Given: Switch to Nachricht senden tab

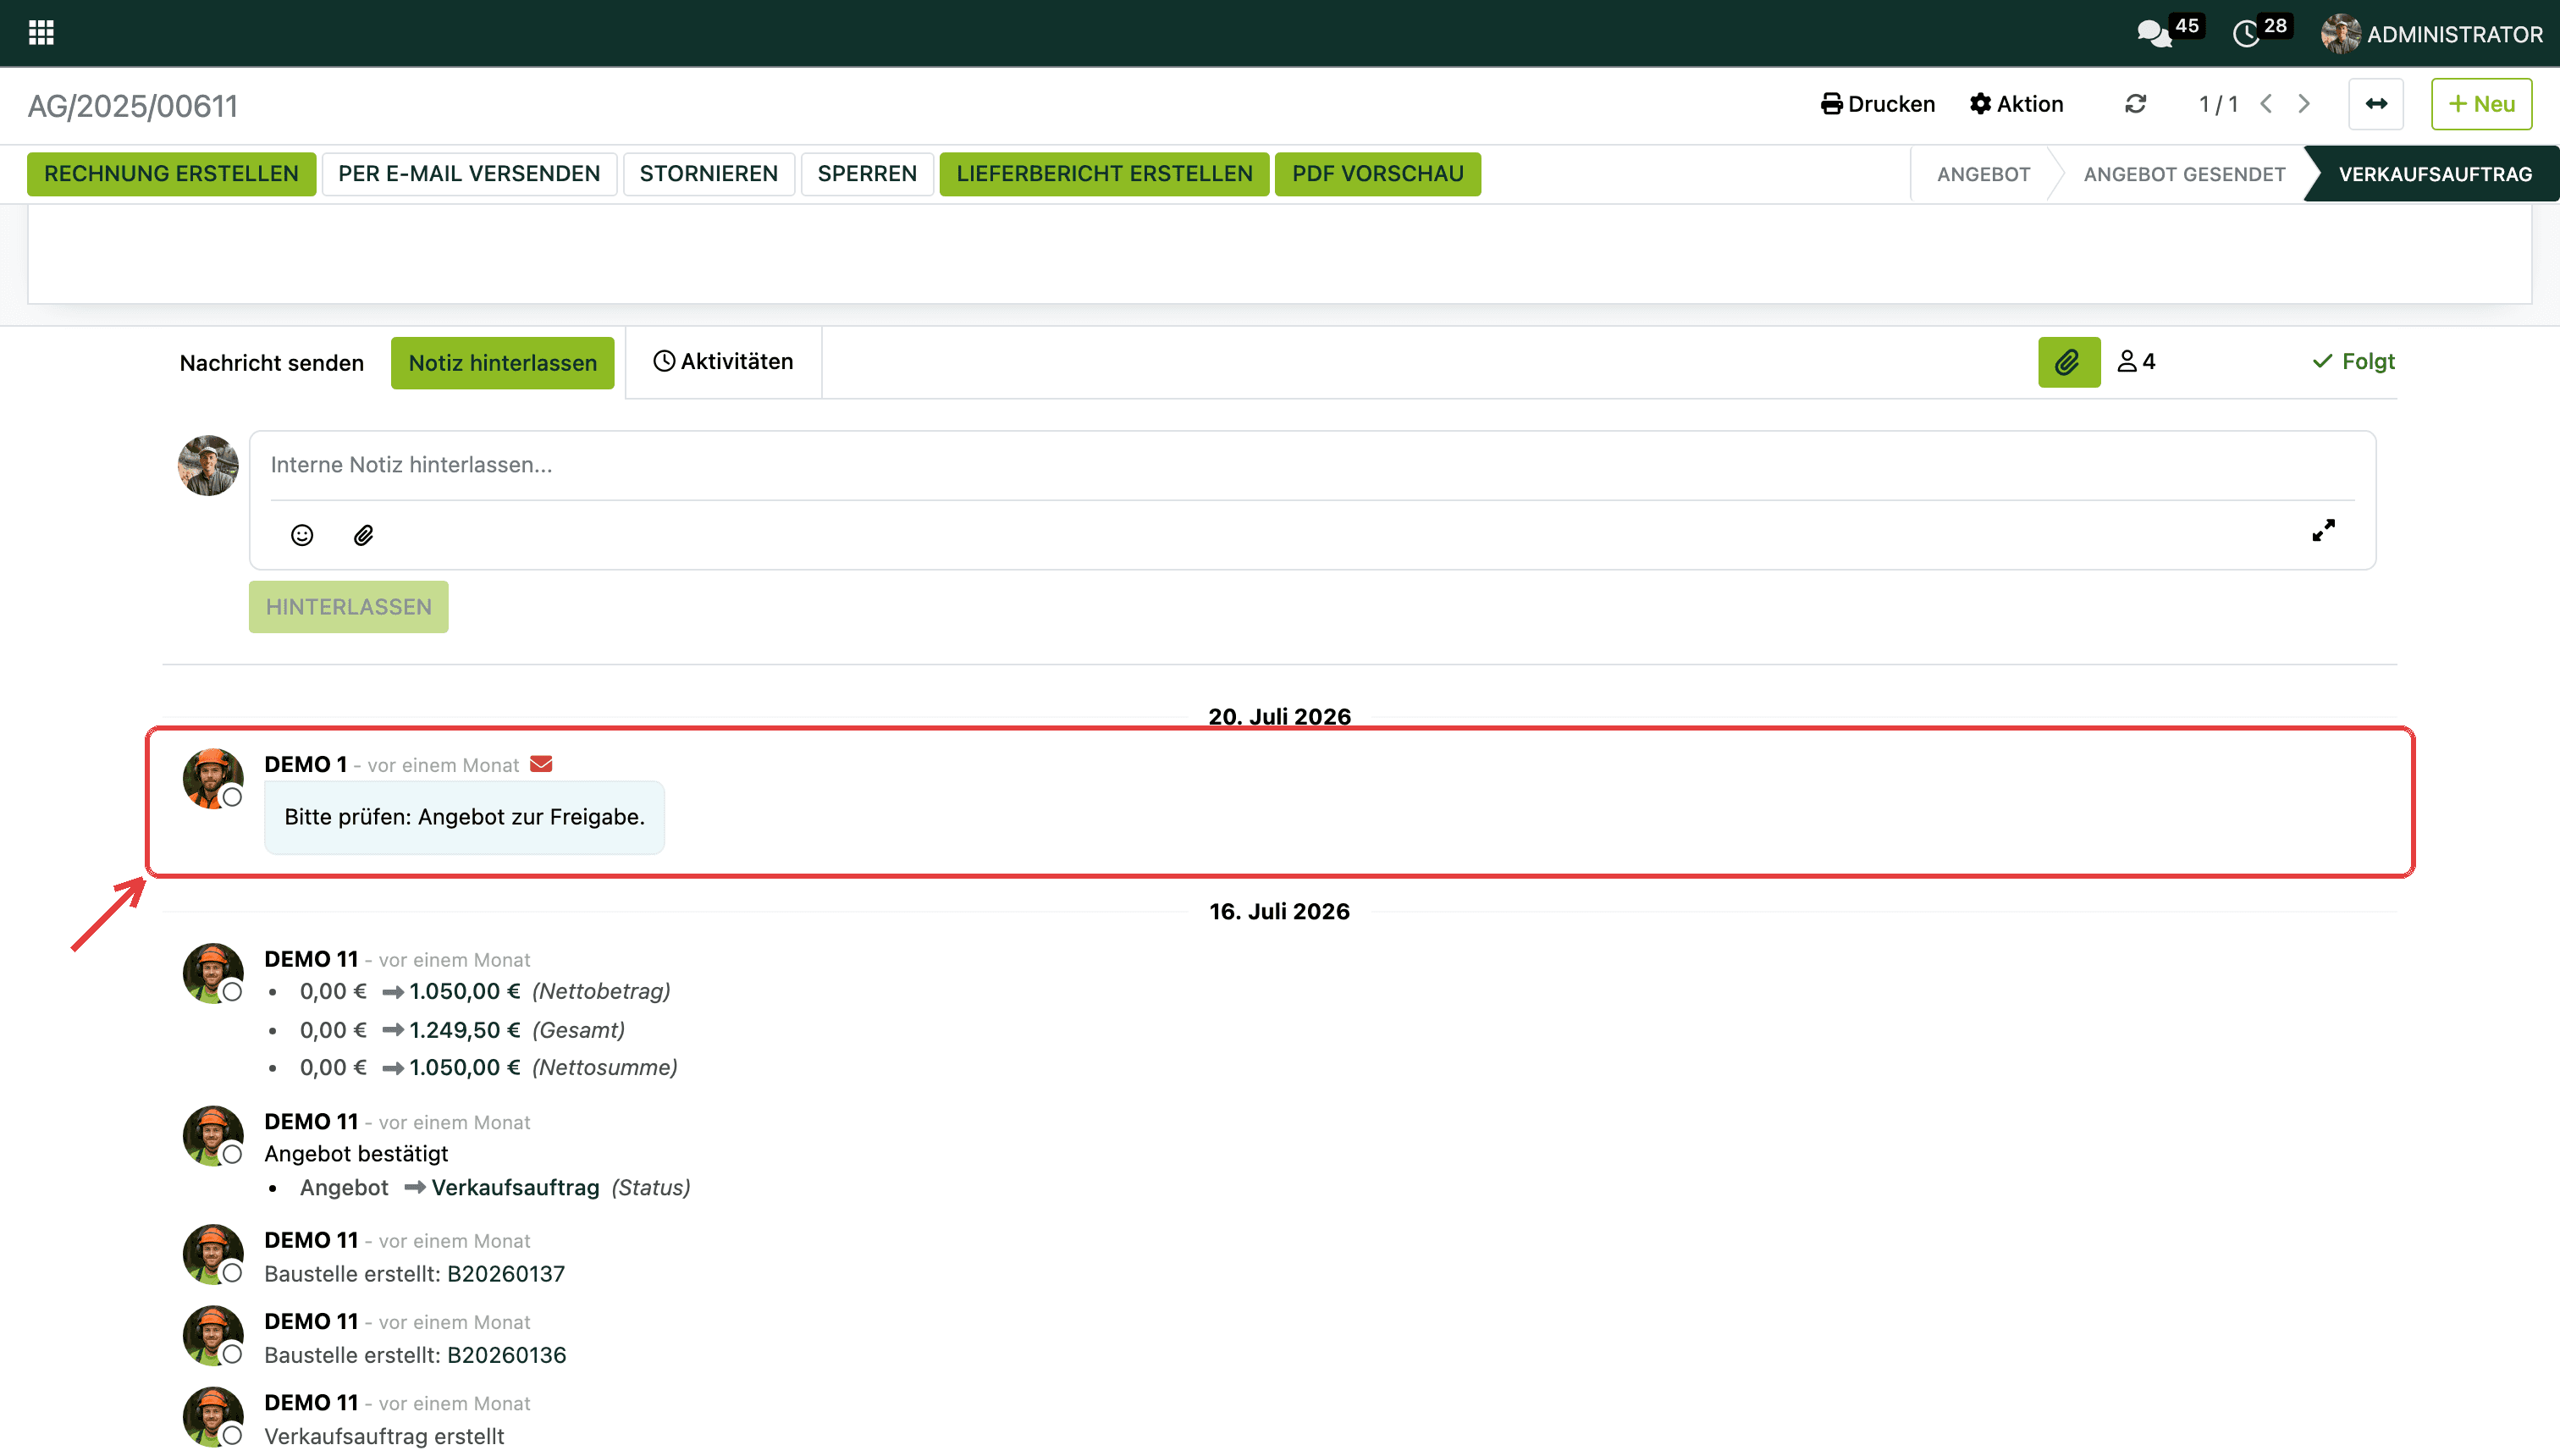Looking at the screenshot, I should [271, 363].
